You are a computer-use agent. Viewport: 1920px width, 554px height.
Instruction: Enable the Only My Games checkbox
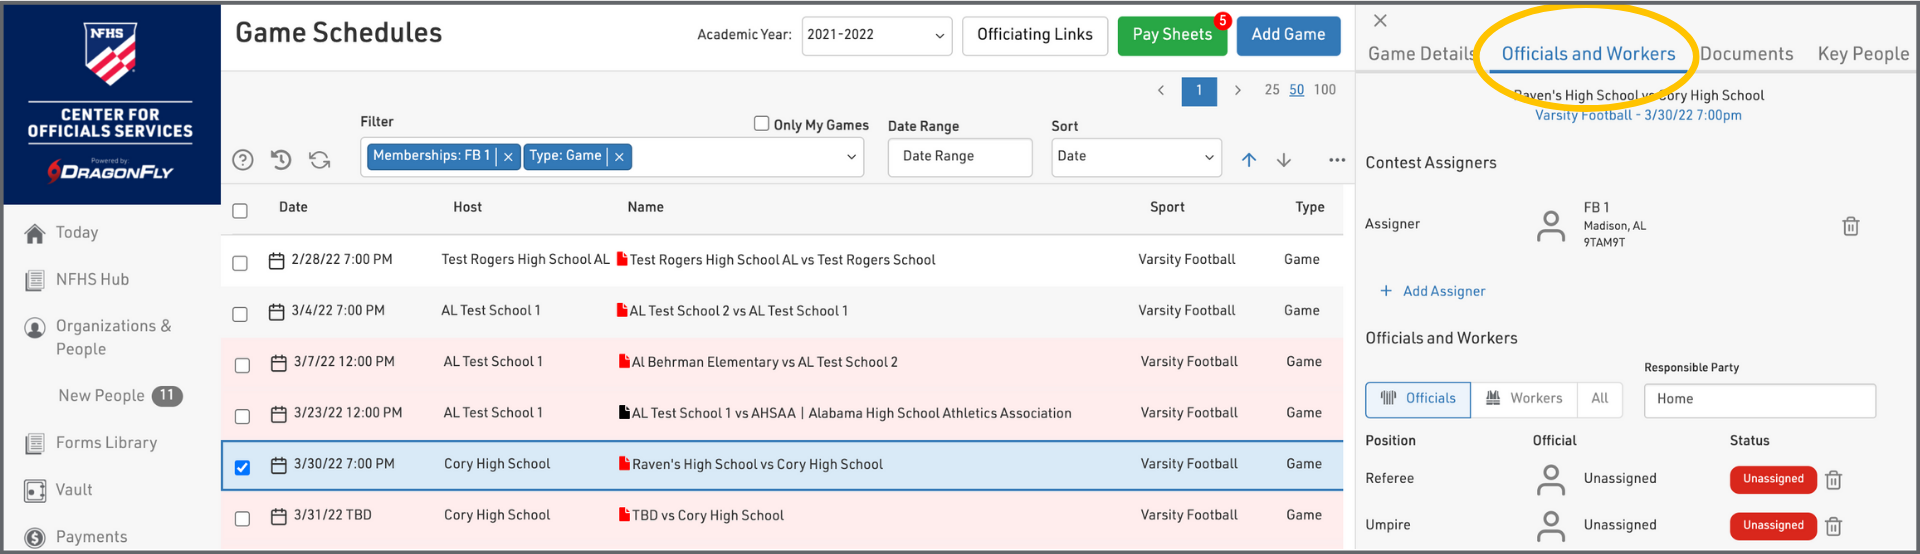click(x=762, y=124)
